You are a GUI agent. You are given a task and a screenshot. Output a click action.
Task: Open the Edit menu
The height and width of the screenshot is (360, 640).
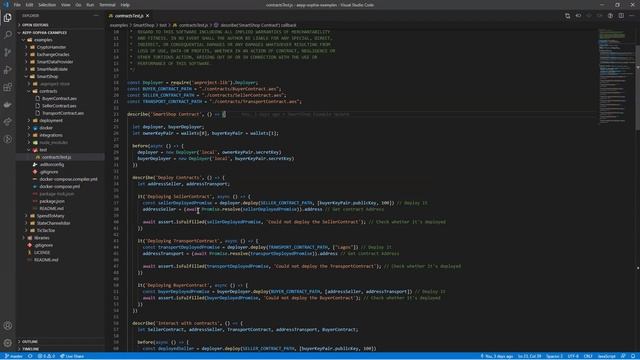29,5
